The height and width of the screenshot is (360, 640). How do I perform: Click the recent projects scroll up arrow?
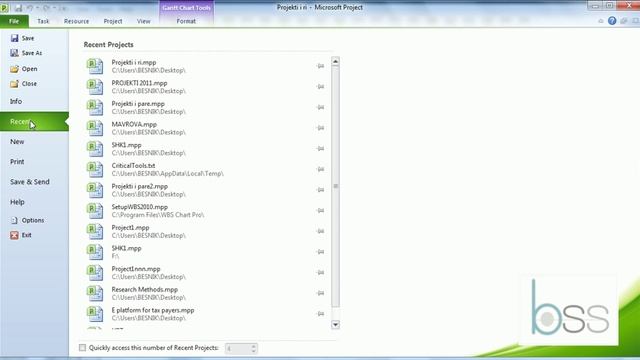click(x=336, y=62)
